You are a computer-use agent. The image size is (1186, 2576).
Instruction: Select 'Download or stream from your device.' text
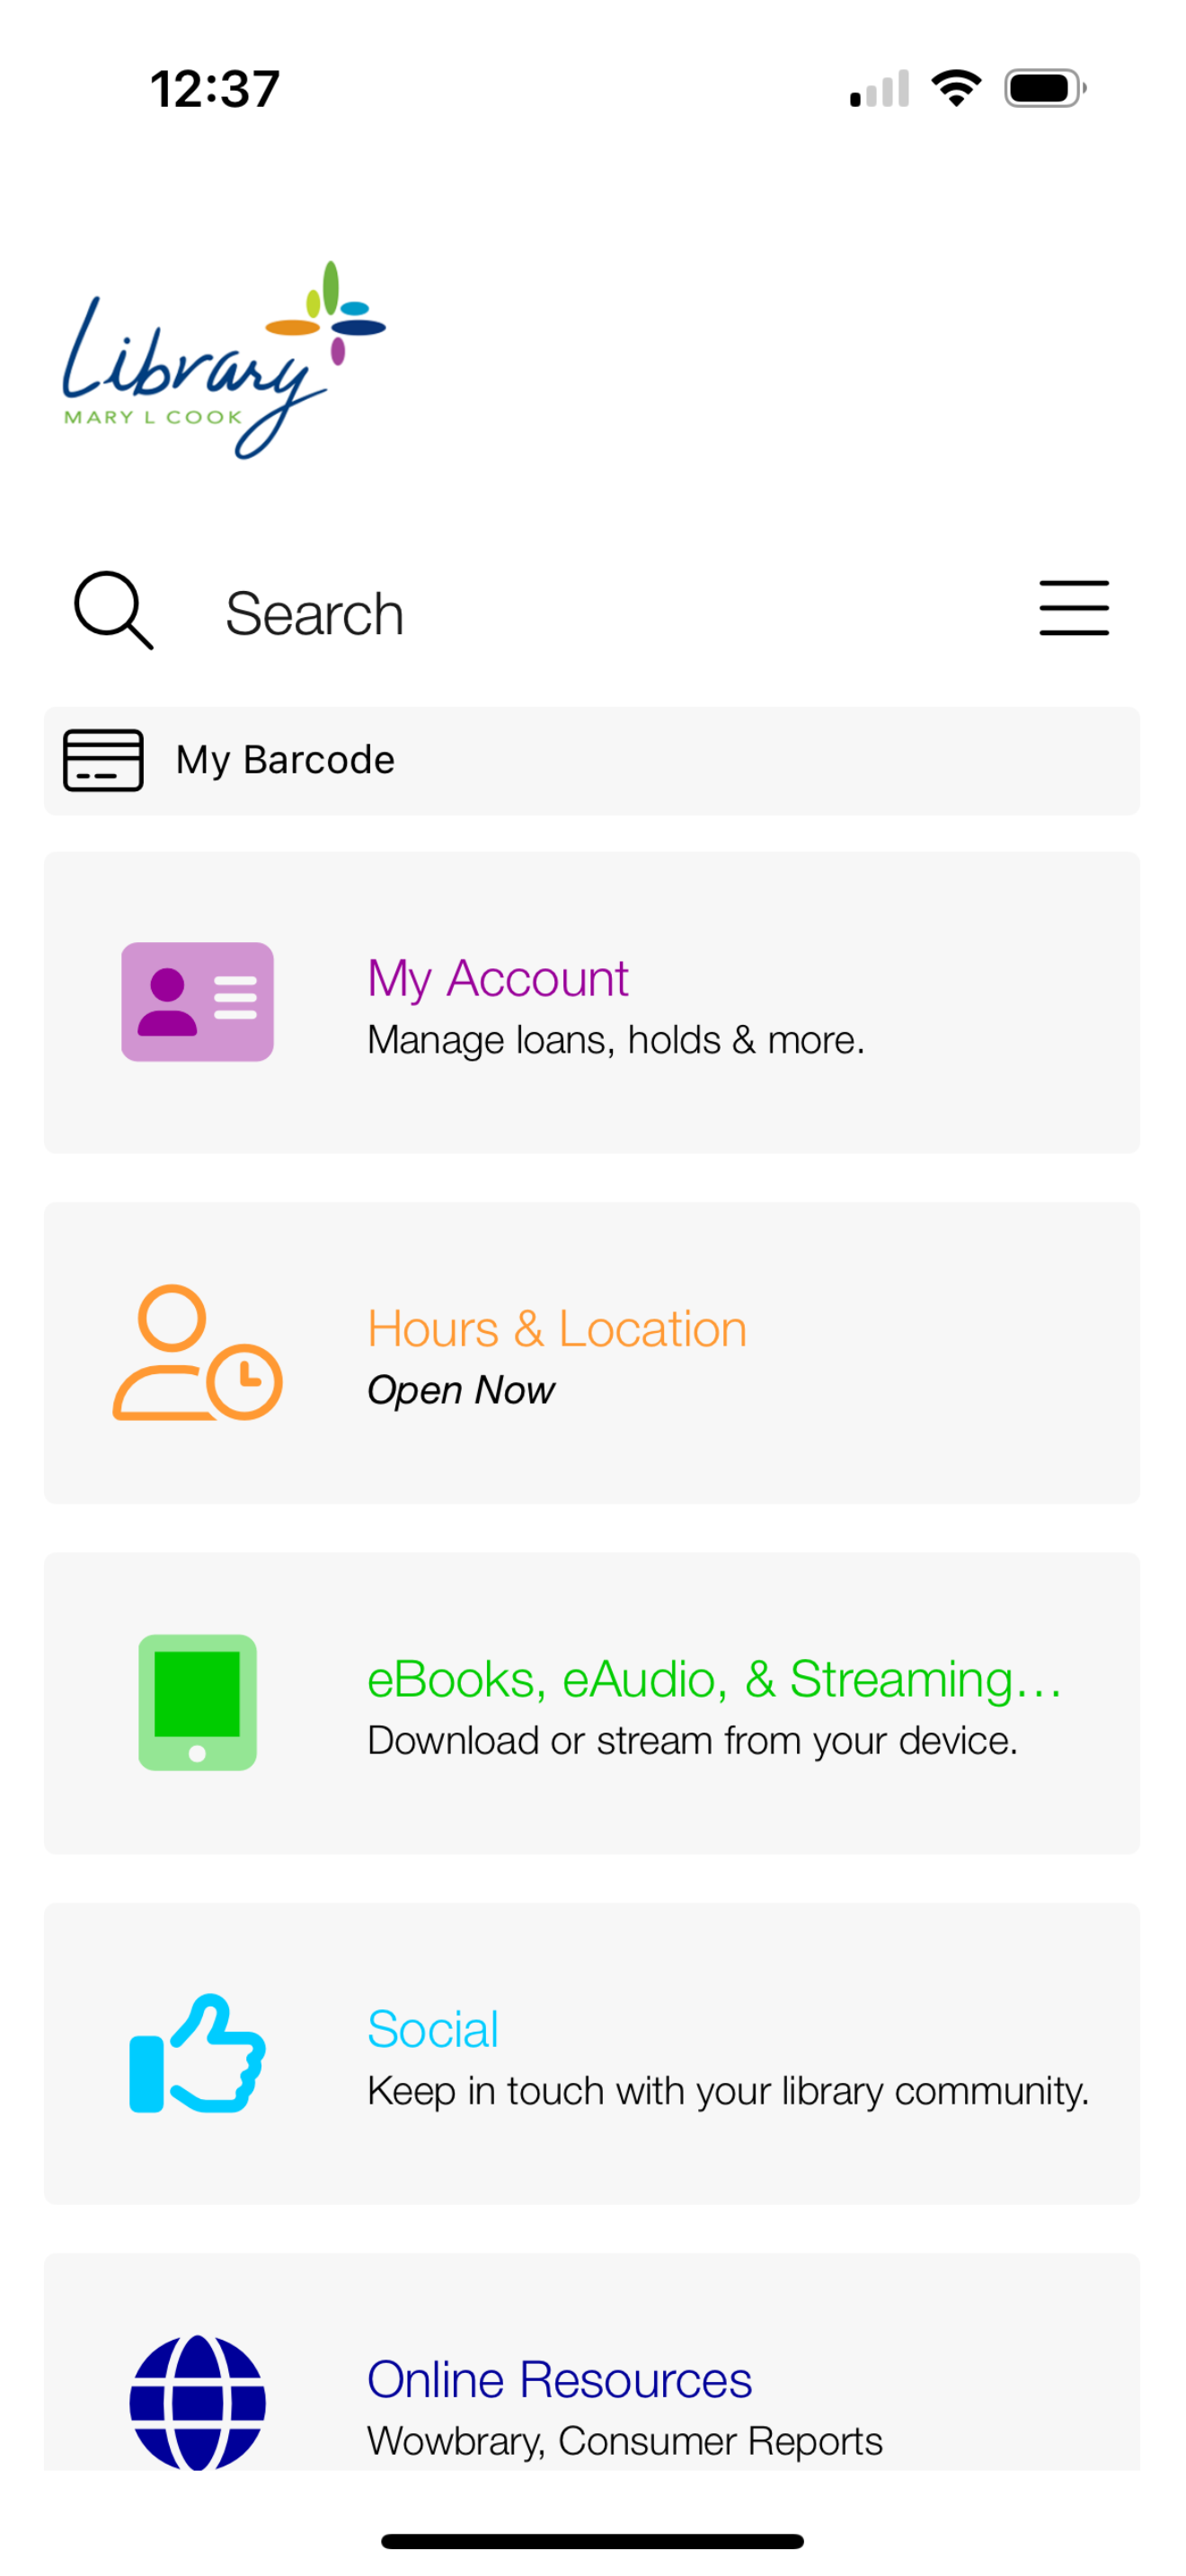coord(692,1740)
